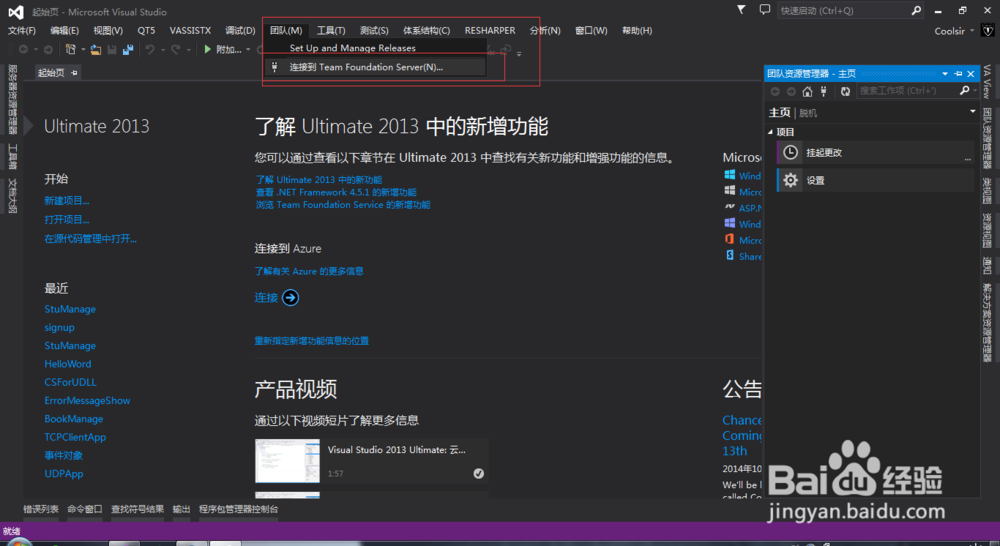Click the blue Azure 连接 arrow icon
The height and width of the screenshot is (546, 1000).
click(290, 298)
